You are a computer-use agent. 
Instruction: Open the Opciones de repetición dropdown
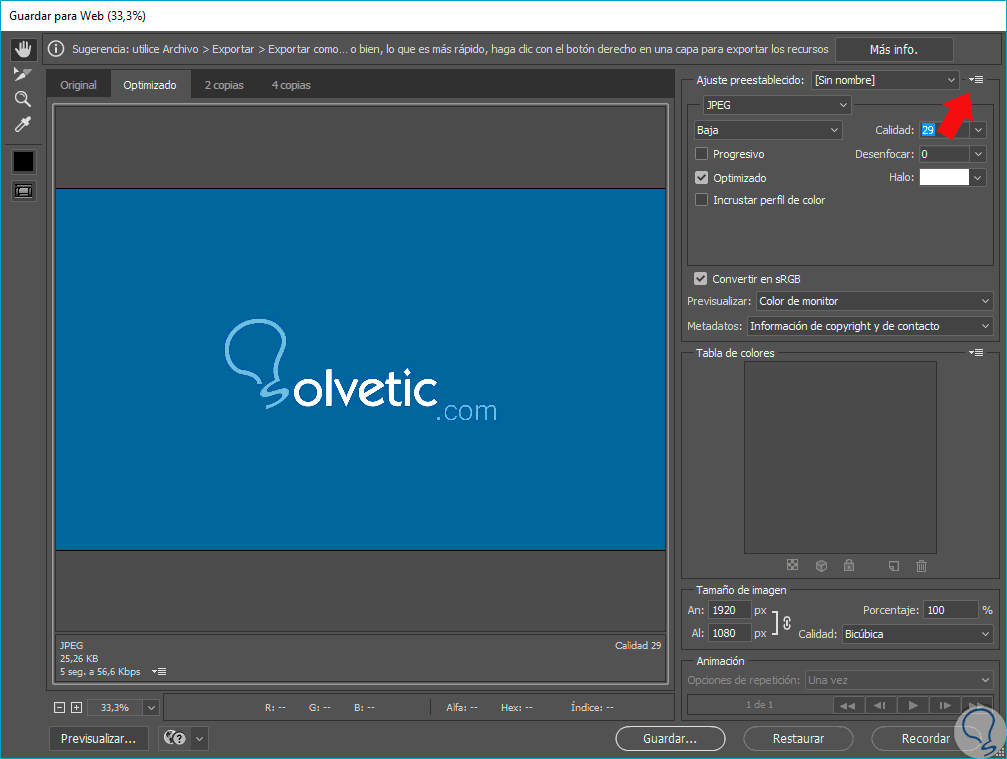(x=899, y=680)
